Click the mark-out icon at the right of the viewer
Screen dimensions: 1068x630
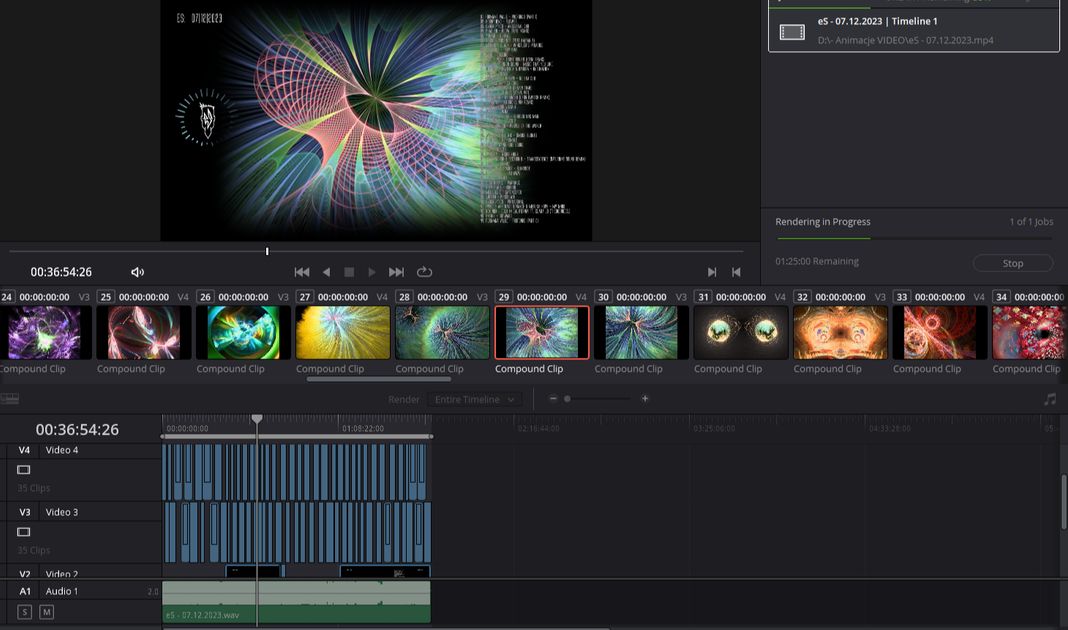tap(736, 272)
